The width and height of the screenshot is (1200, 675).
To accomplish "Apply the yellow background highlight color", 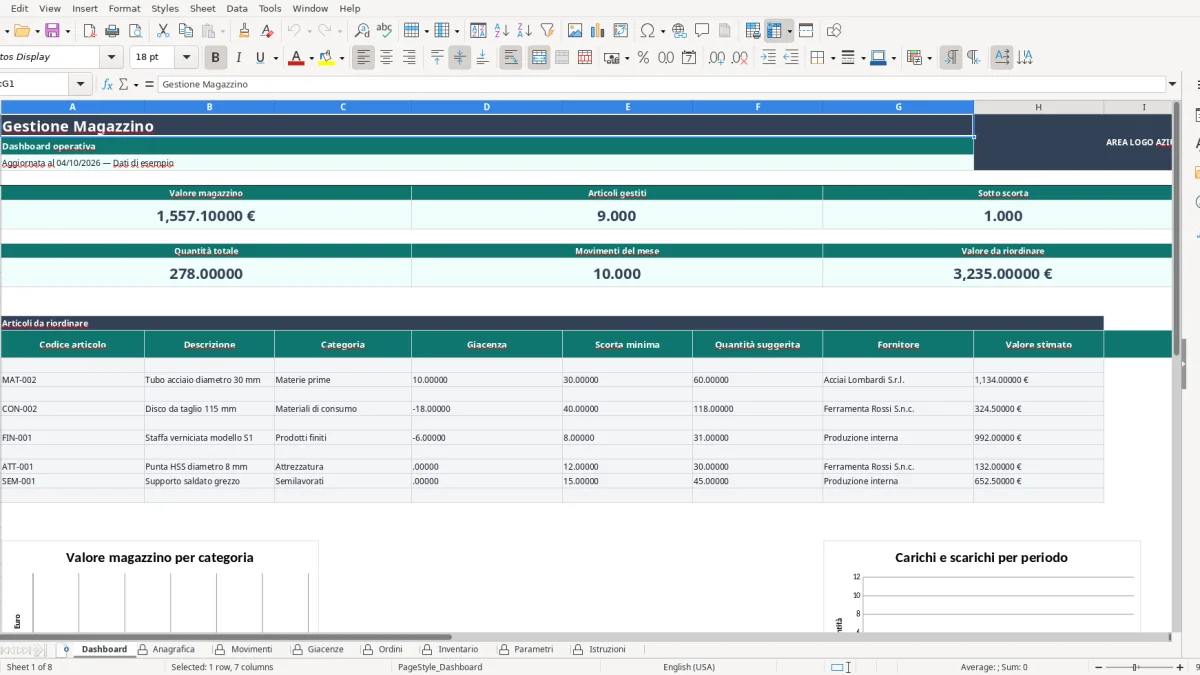I will pyautogui.click(x=327, y=58).
